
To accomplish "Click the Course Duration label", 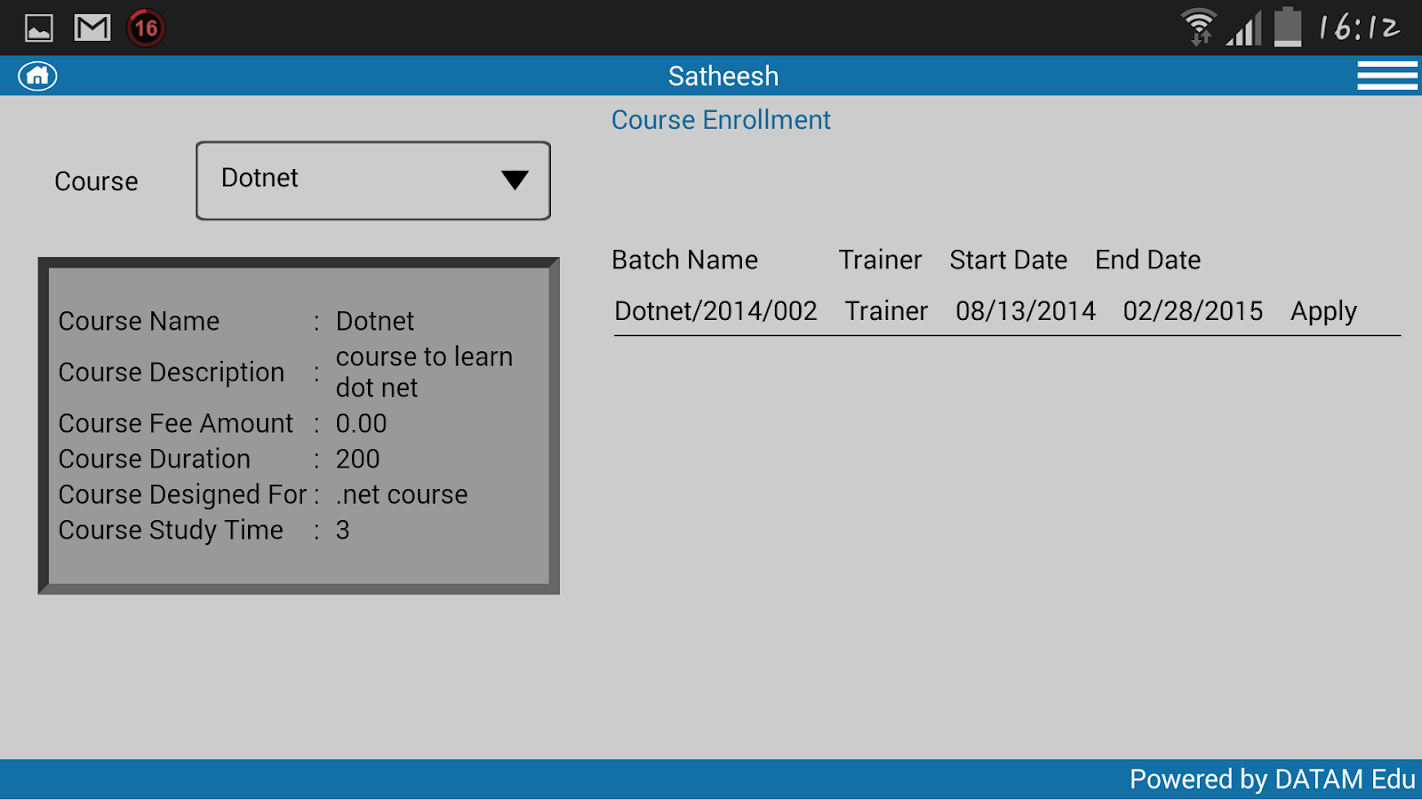I will (x=154, y=459).
